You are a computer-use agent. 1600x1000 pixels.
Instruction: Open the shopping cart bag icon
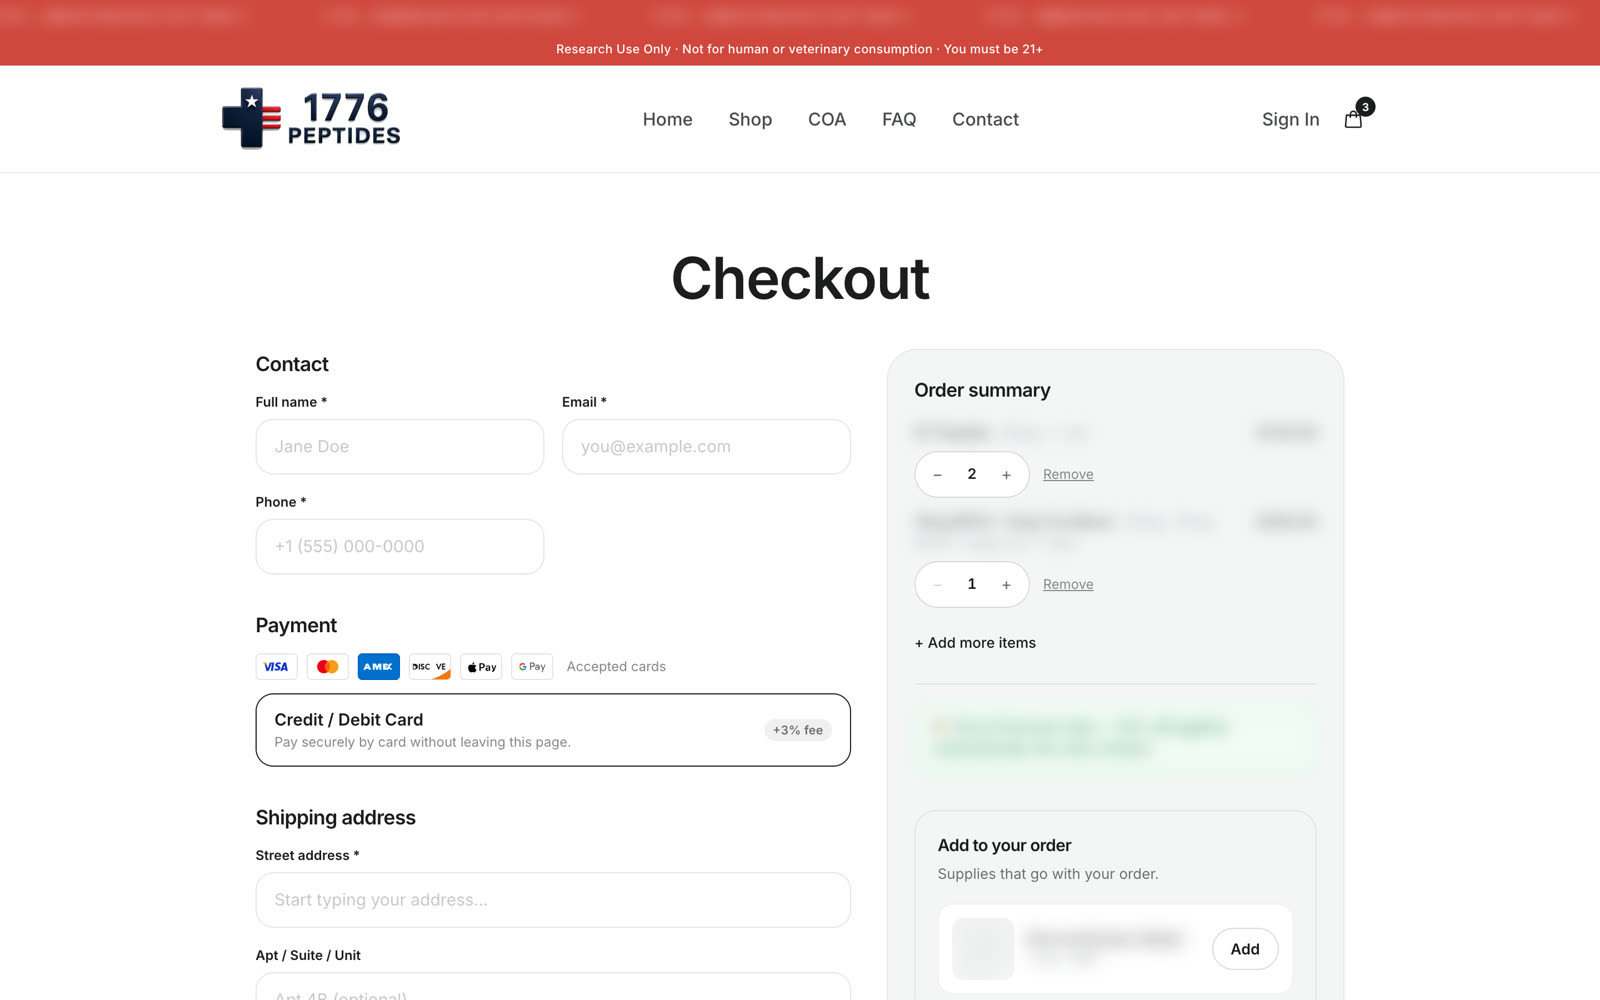coord(1353,120)
